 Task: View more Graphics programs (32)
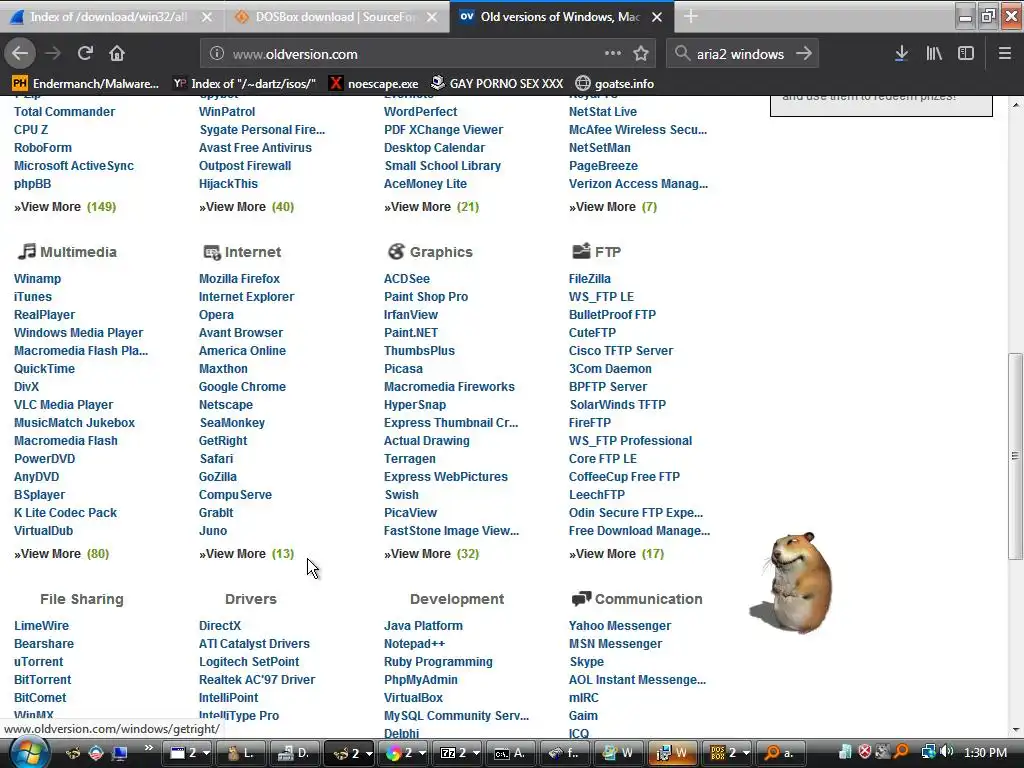point(432,554)
